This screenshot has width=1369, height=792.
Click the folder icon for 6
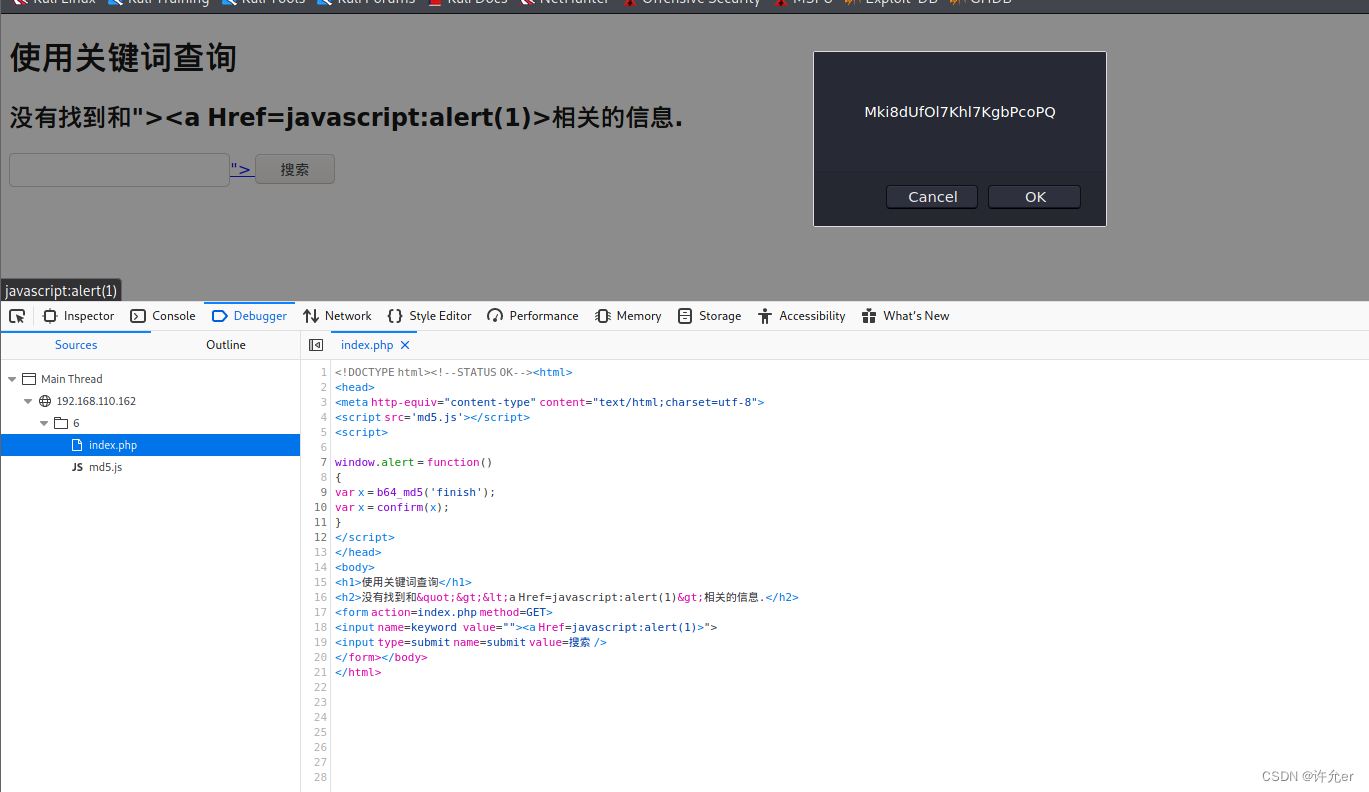(x=61, y=423)
